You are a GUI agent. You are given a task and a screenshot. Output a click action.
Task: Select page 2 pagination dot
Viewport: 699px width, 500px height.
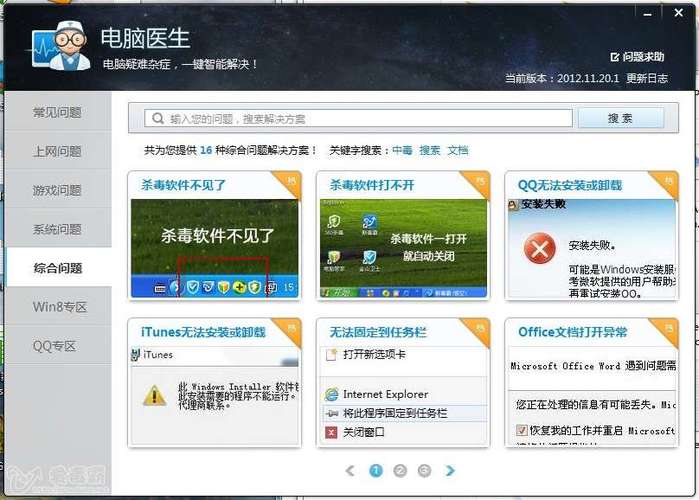(x=400, y=470)
